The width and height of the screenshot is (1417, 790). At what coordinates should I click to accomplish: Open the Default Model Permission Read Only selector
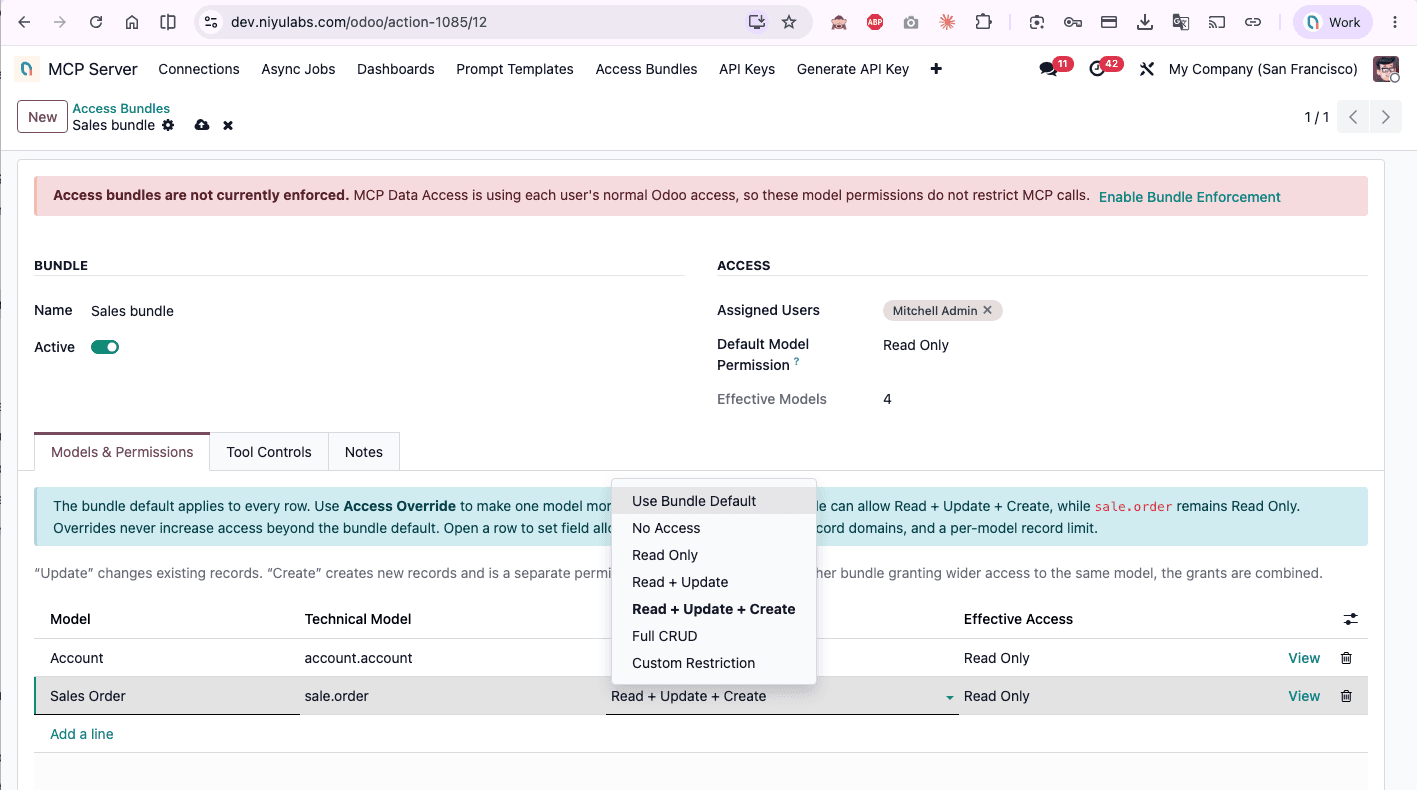click(915, 345)
